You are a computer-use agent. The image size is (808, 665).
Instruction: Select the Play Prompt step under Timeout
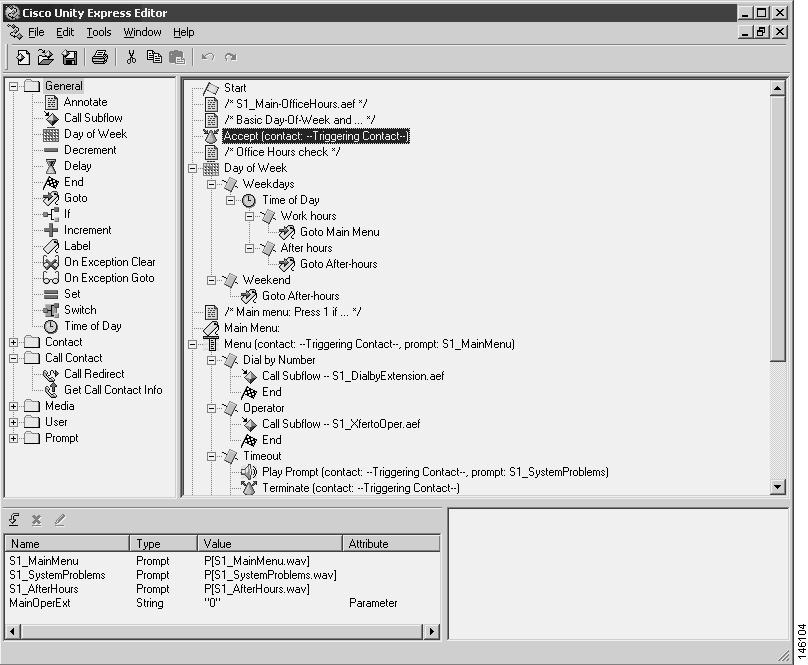pyautogui.click(x=341, y=471)
